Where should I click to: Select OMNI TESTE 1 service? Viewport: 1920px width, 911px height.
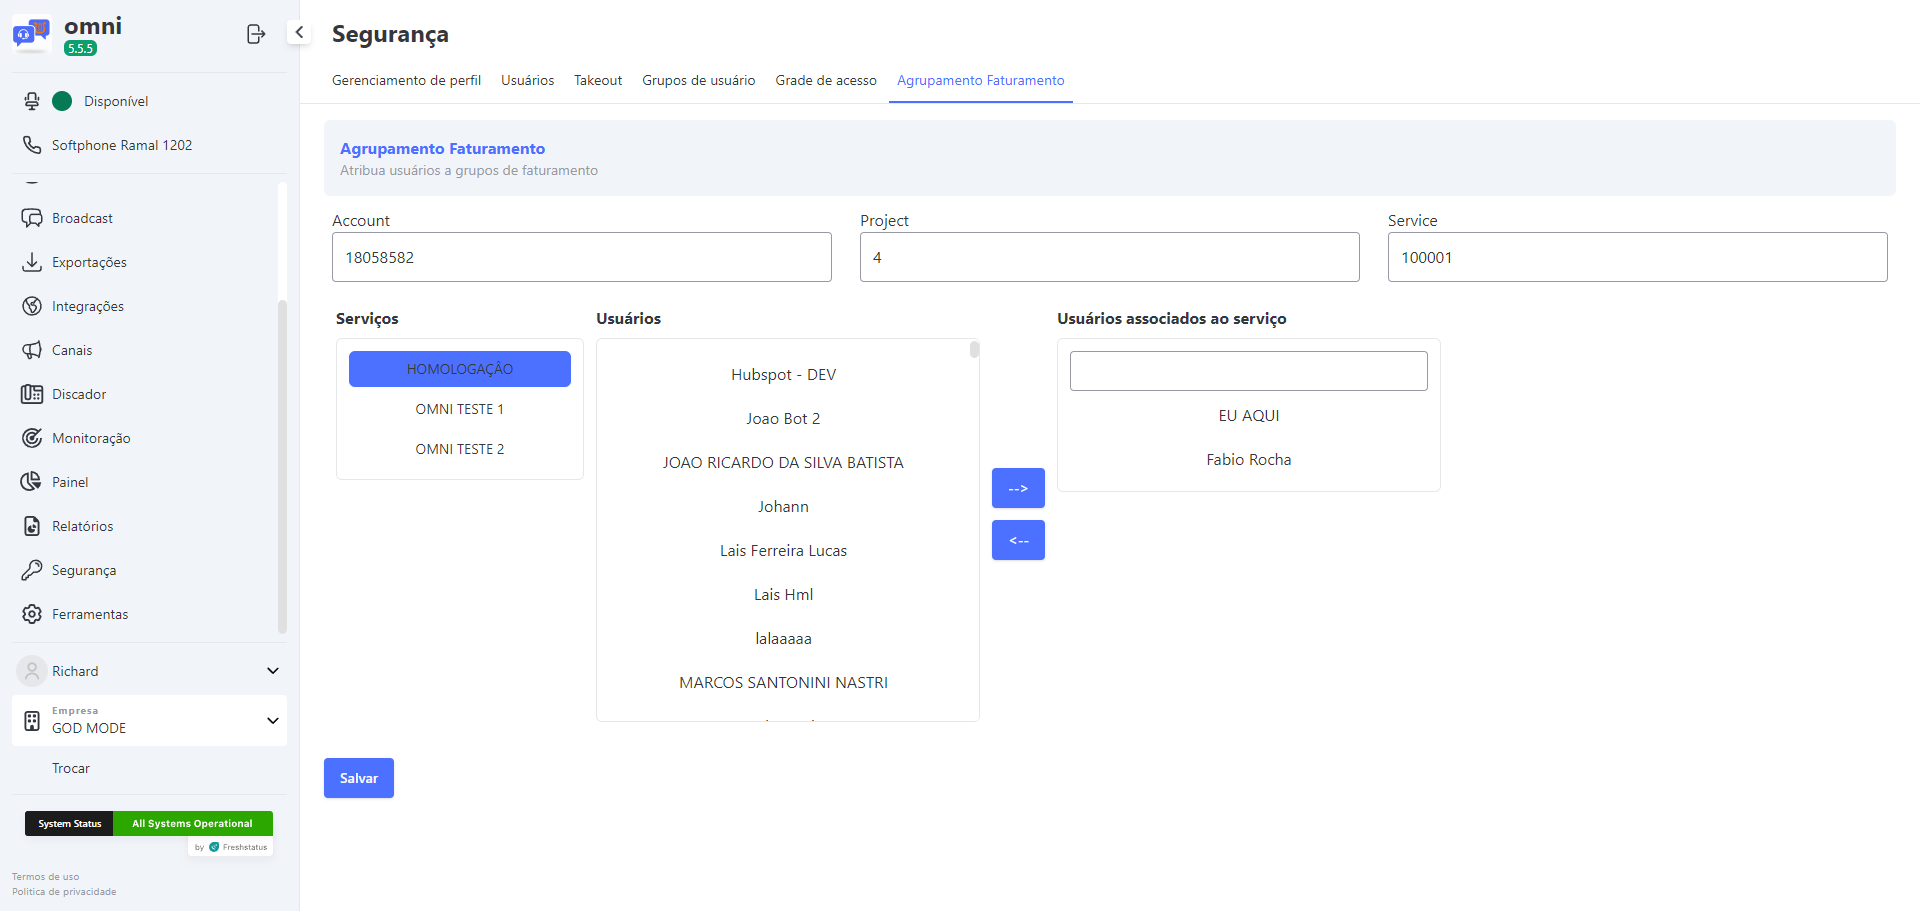click(x=459, y=409)
